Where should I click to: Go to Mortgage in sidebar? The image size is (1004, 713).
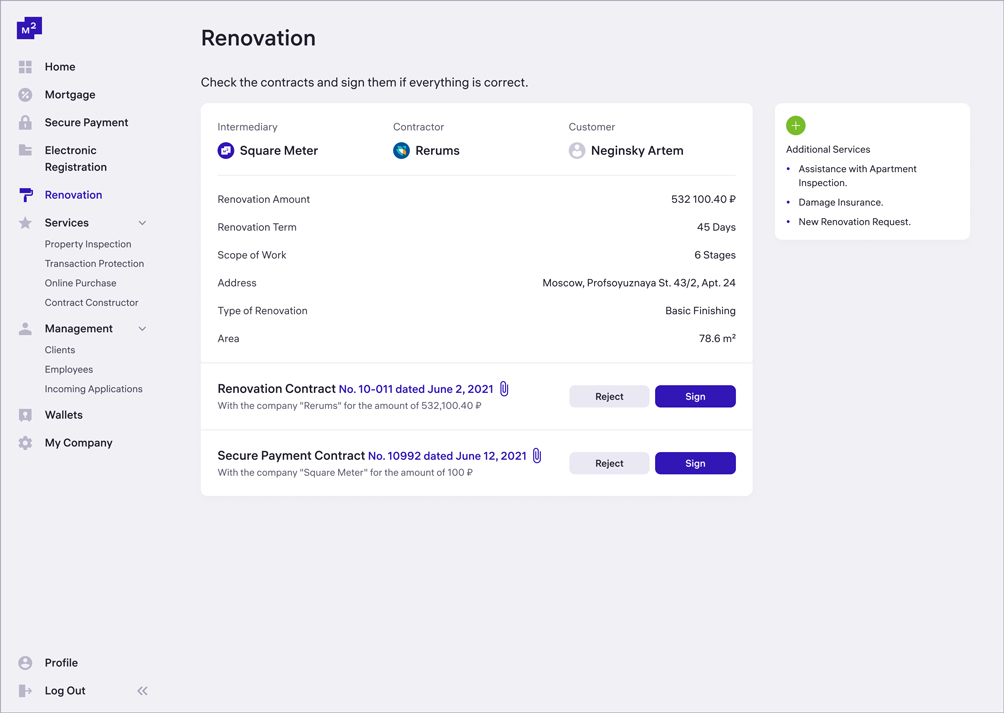coord(70,95)
